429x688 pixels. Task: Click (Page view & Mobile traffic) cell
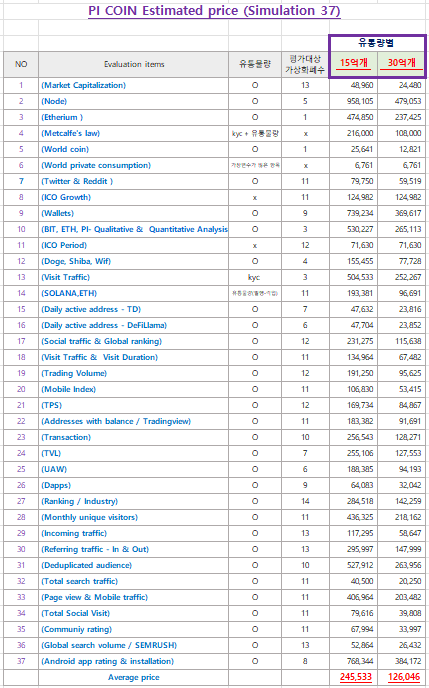pyautogui.click(x=134, y=598)
